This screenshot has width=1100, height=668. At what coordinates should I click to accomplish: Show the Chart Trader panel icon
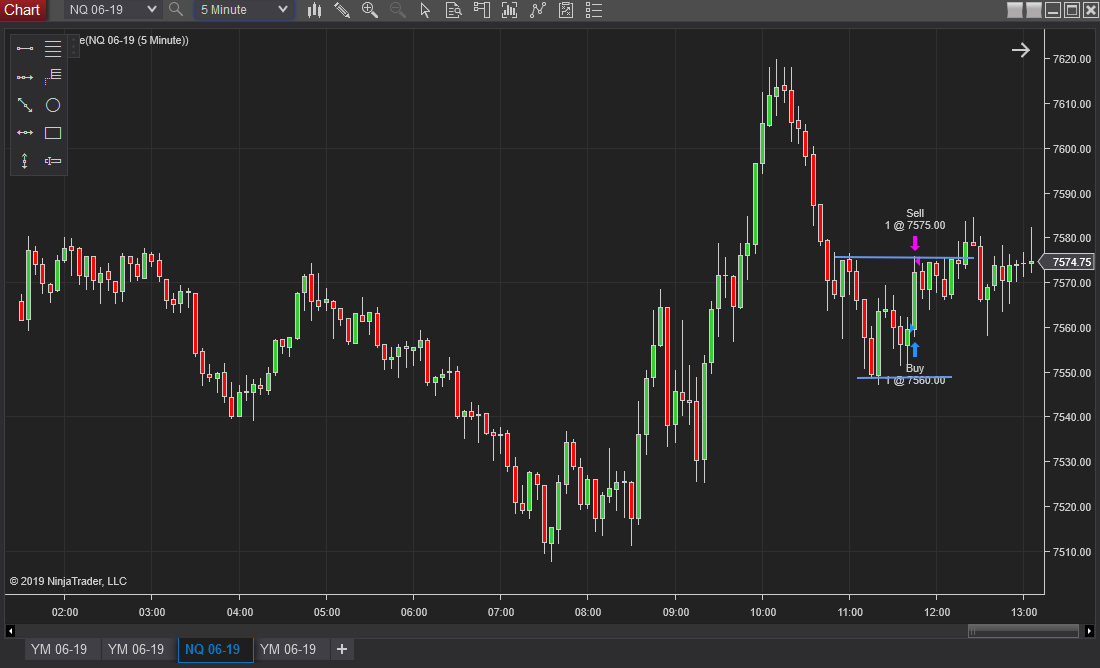tap(481, 10)
